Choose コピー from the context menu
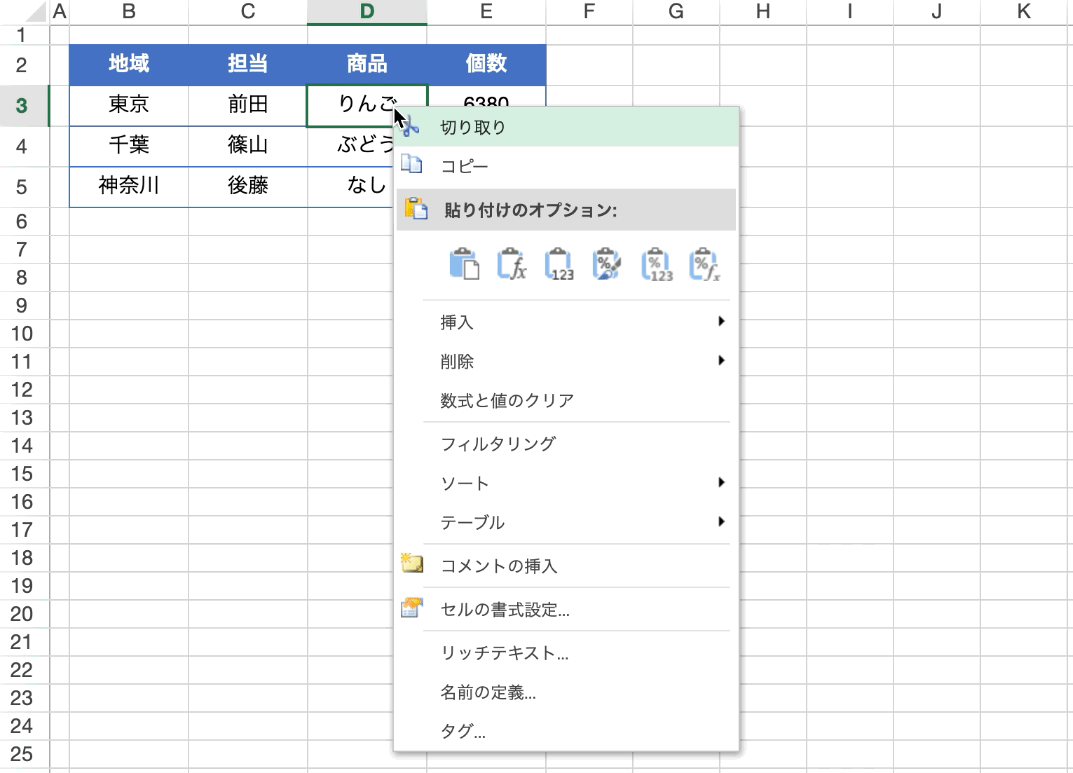This screenshot has width=1073, height=773. [x=567, y=166]
